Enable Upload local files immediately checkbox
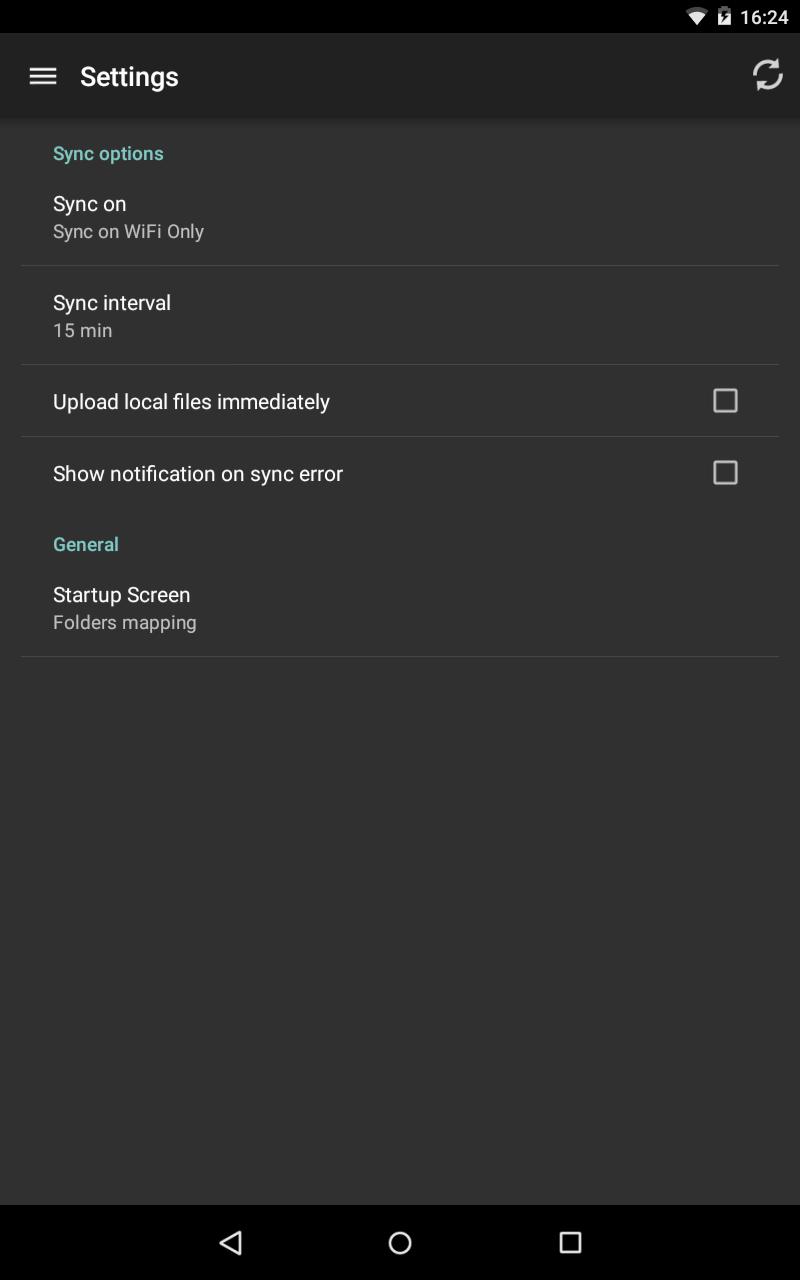The height and width of the screenshot is (1280, 800). pos(725,401)
